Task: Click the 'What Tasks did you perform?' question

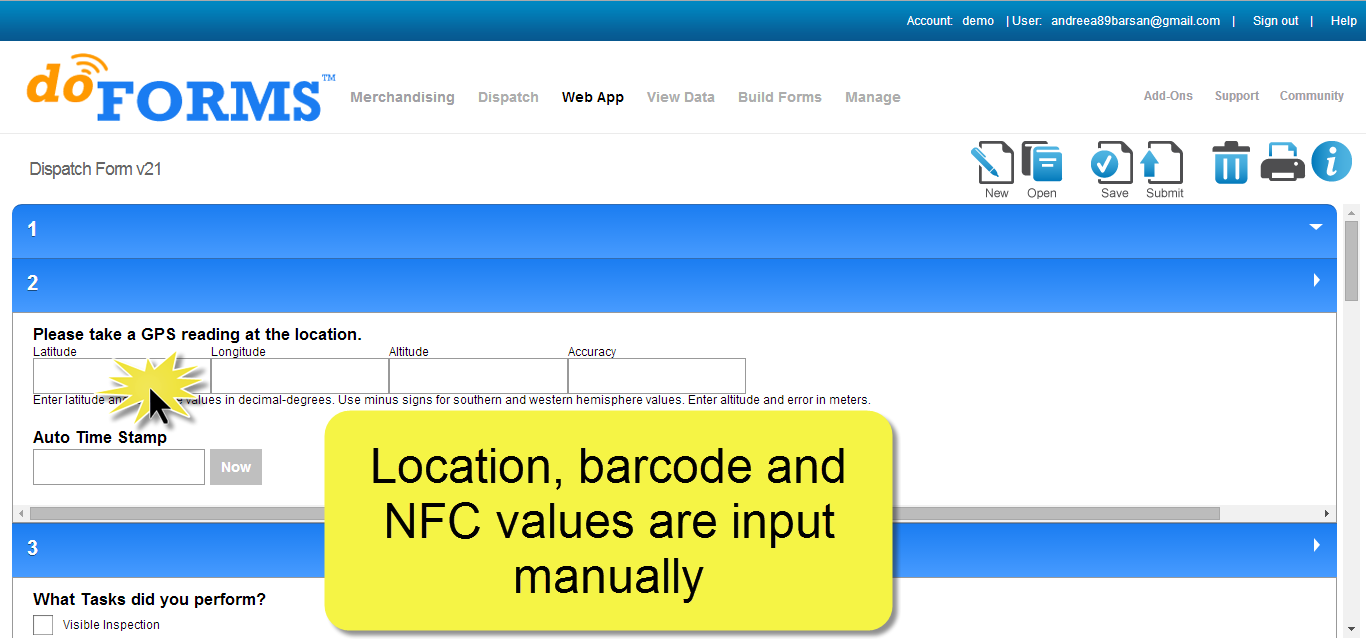Action: click(x=149, y=599)
